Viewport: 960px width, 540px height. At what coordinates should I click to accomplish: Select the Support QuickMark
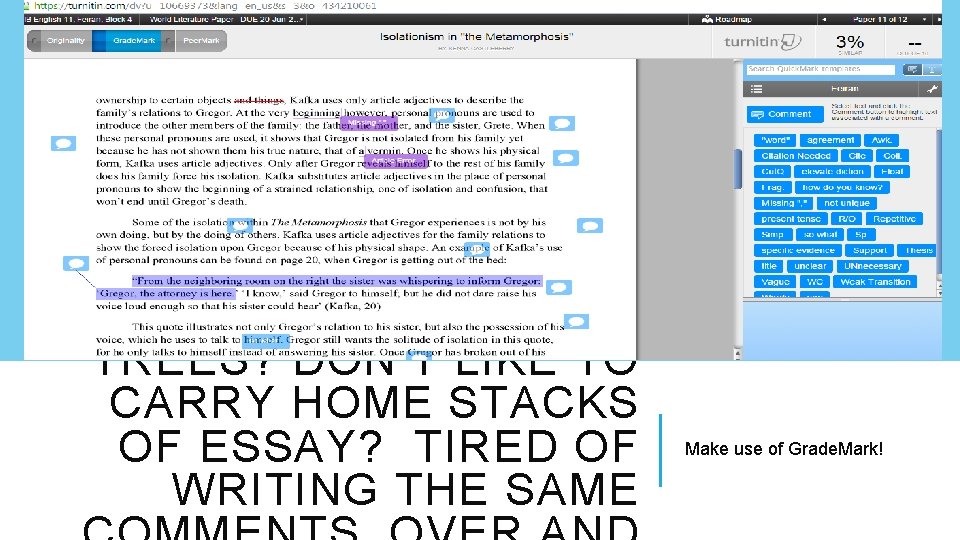click(869, 250)
